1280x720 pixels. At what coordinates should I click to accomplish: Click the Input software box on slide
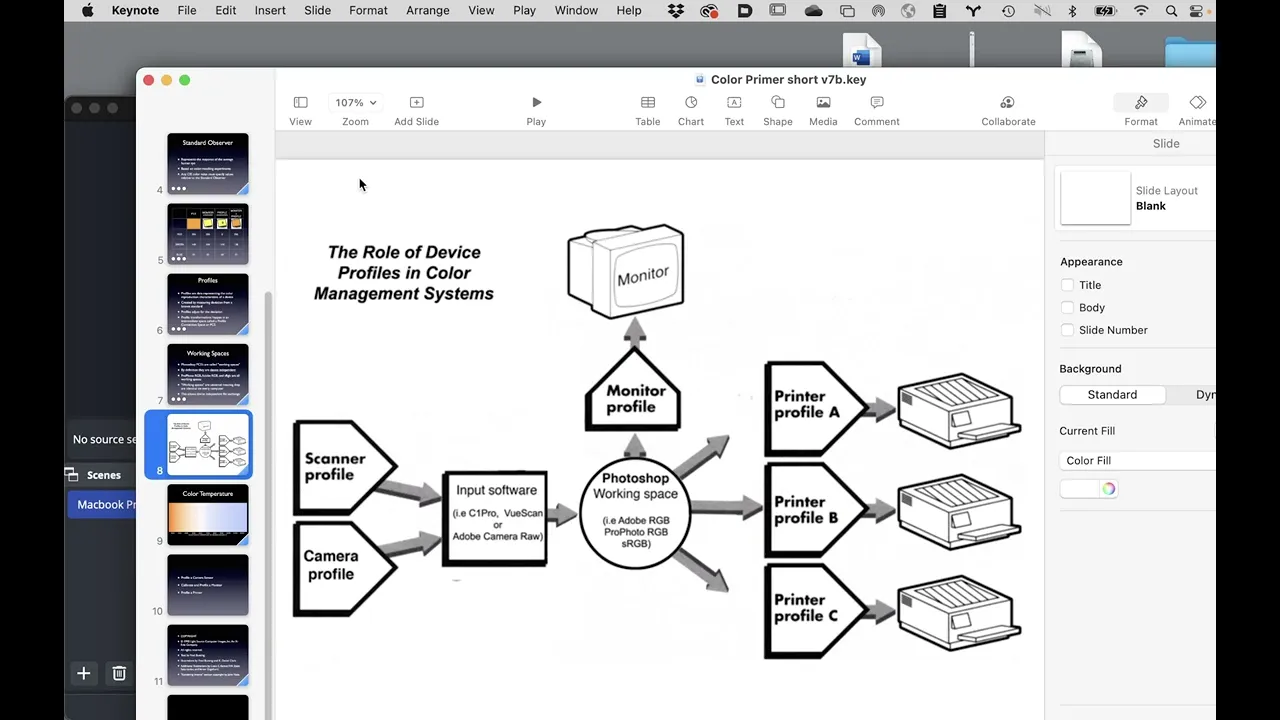point(495,519)
